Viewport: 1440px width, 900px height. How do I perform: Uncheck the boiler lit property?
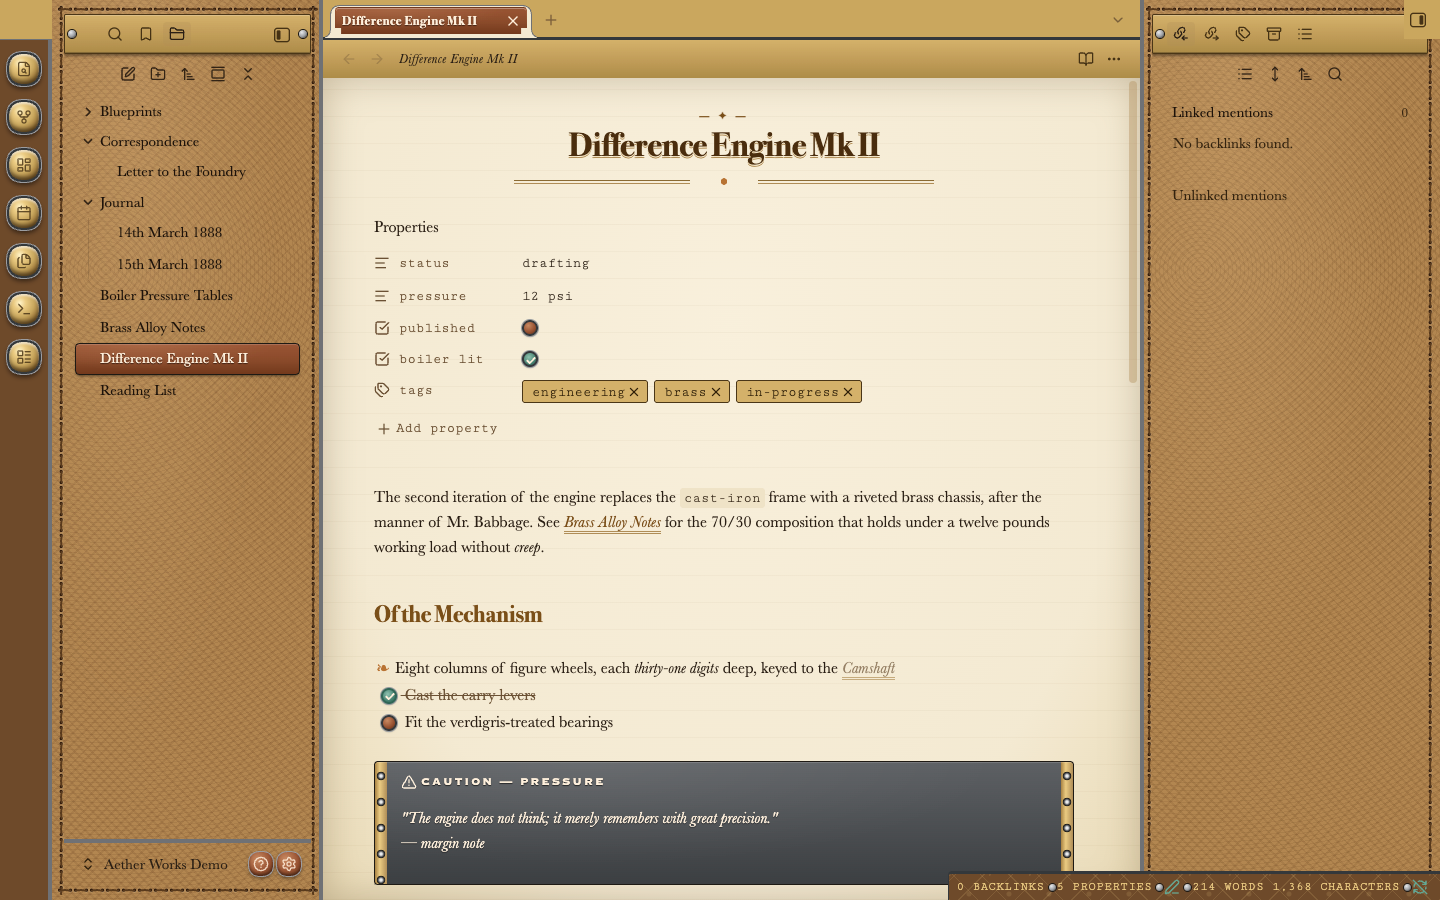click(x=530, y=359)
